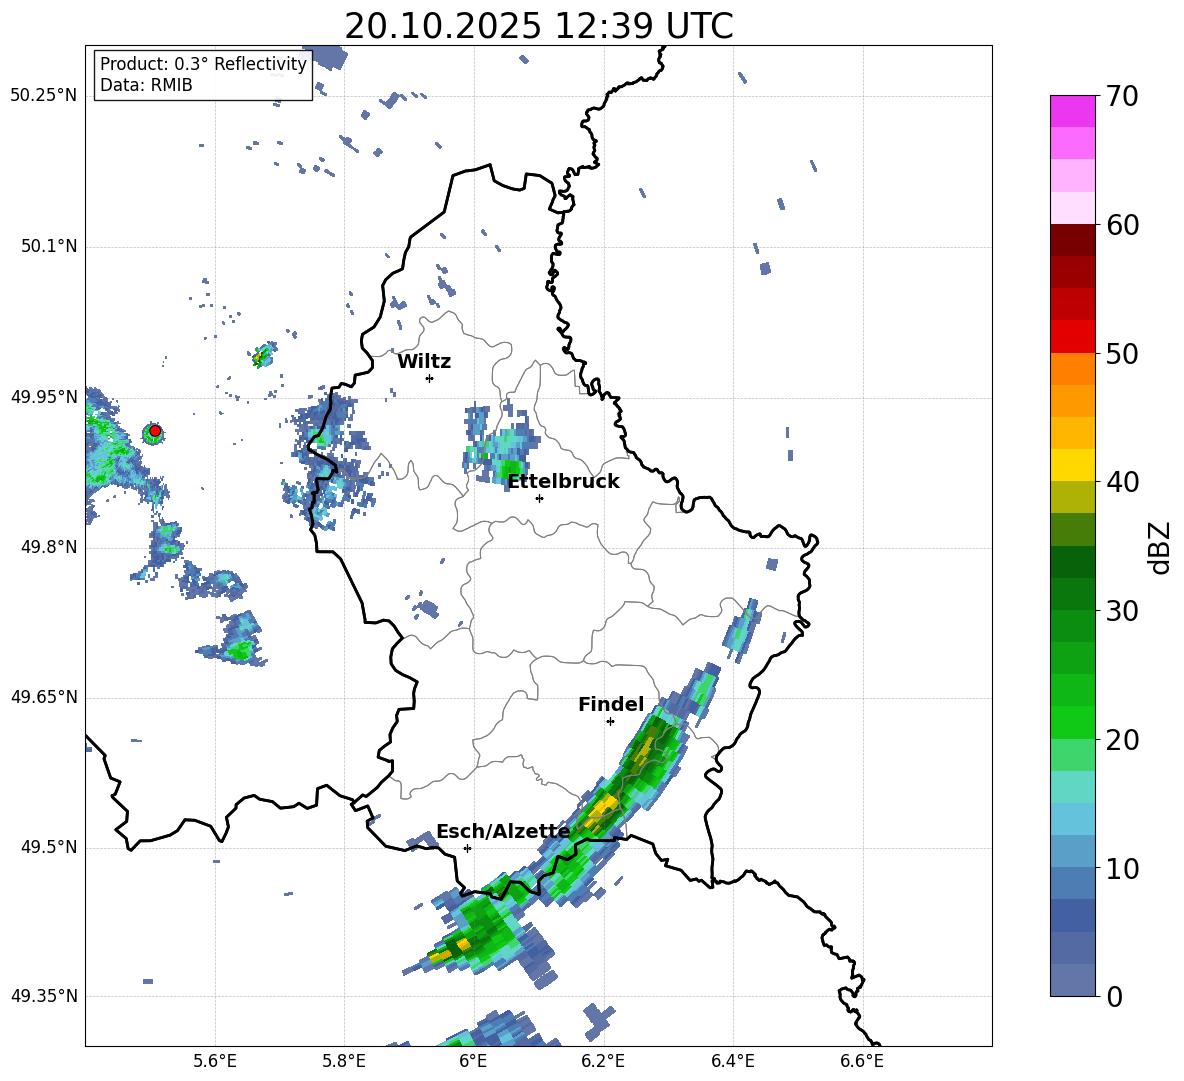Screen dimensions: 1184x1081
Task: Click the 49.35°N latitude label
Action: point(44,996)
